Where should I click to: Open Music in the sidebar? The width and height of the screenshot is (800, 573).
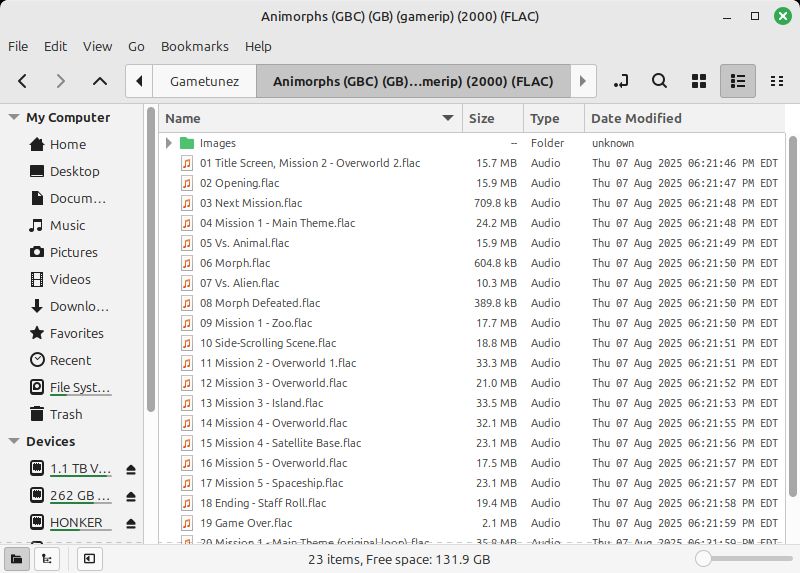tap(67, 226)
